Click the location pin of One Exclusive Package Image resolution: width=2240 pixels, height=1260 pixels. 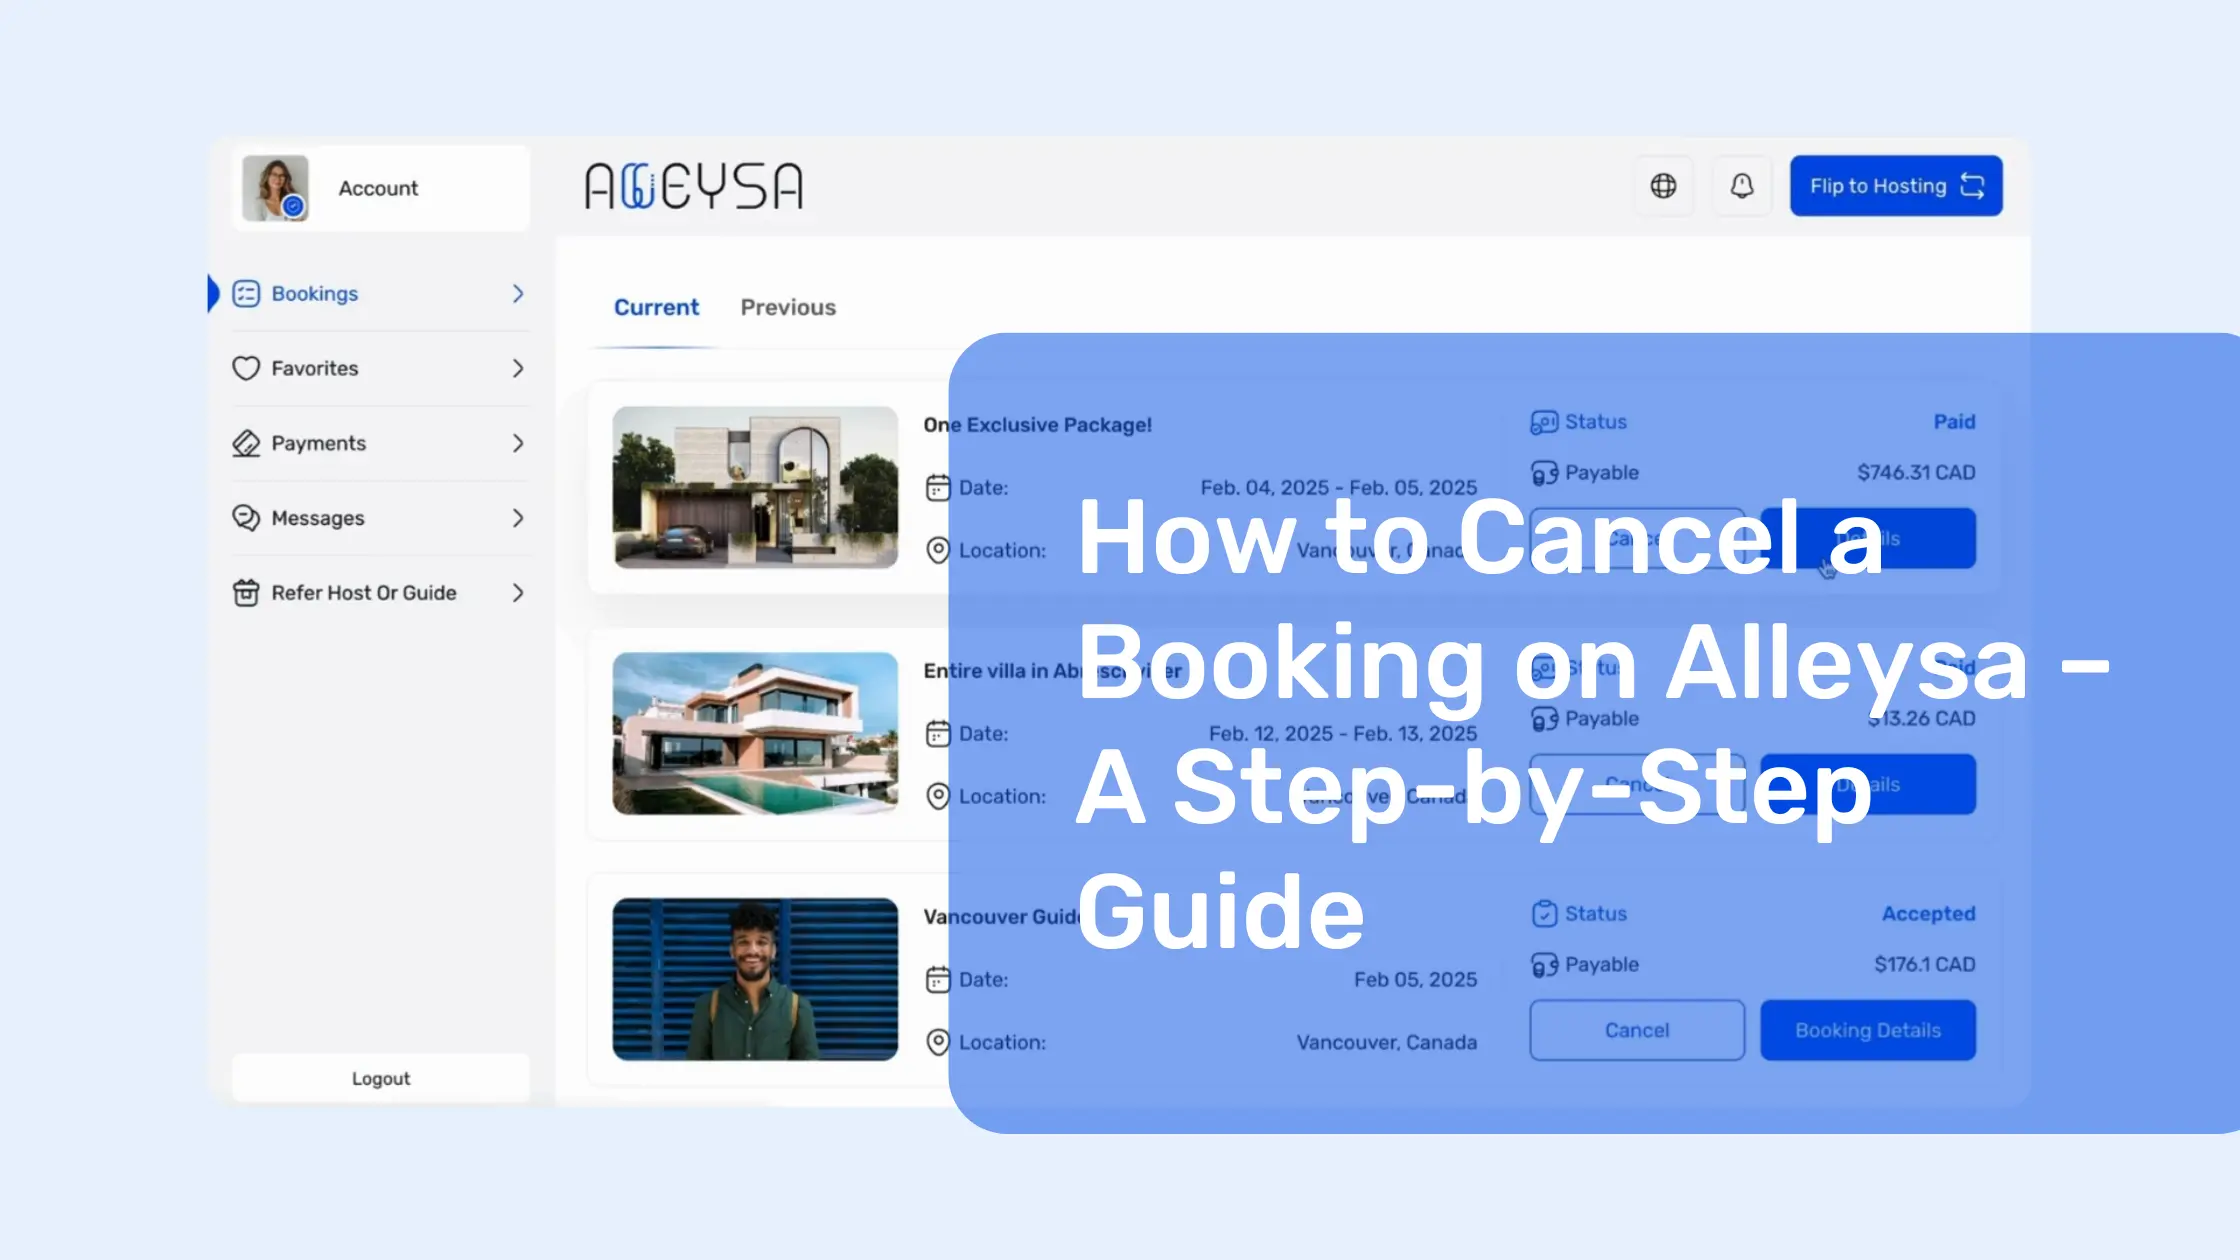pyautogui.click(x=938, y=551)
